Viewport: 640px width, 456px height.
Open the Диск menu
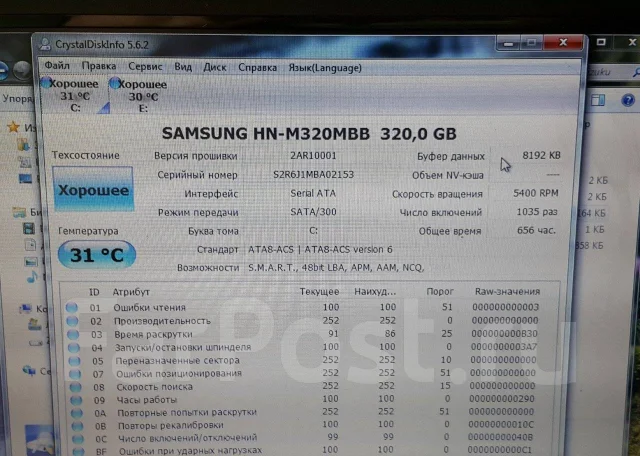tap(215, 67)
